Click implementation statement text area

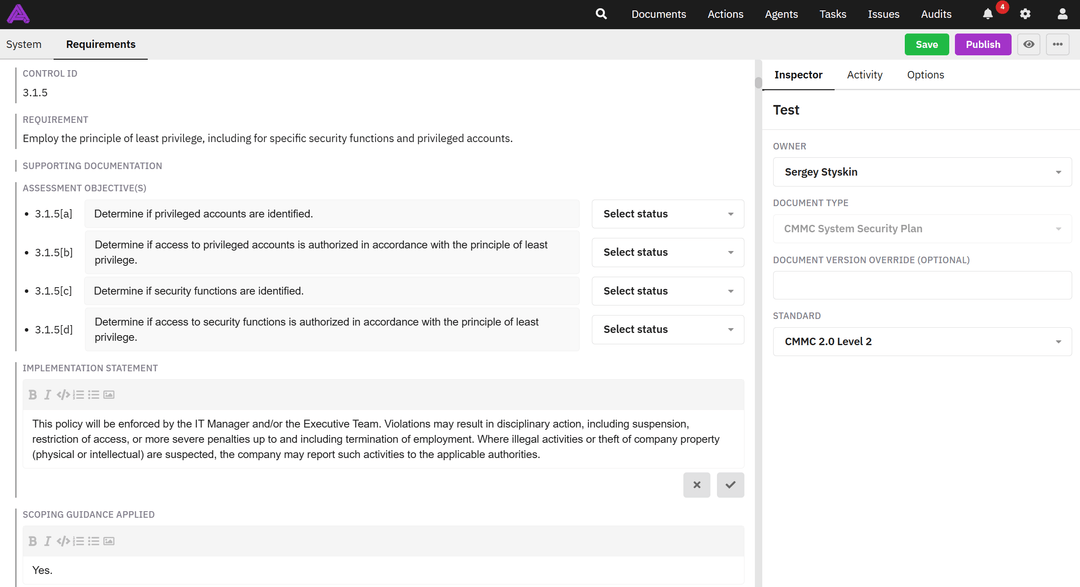click(383, 440)
